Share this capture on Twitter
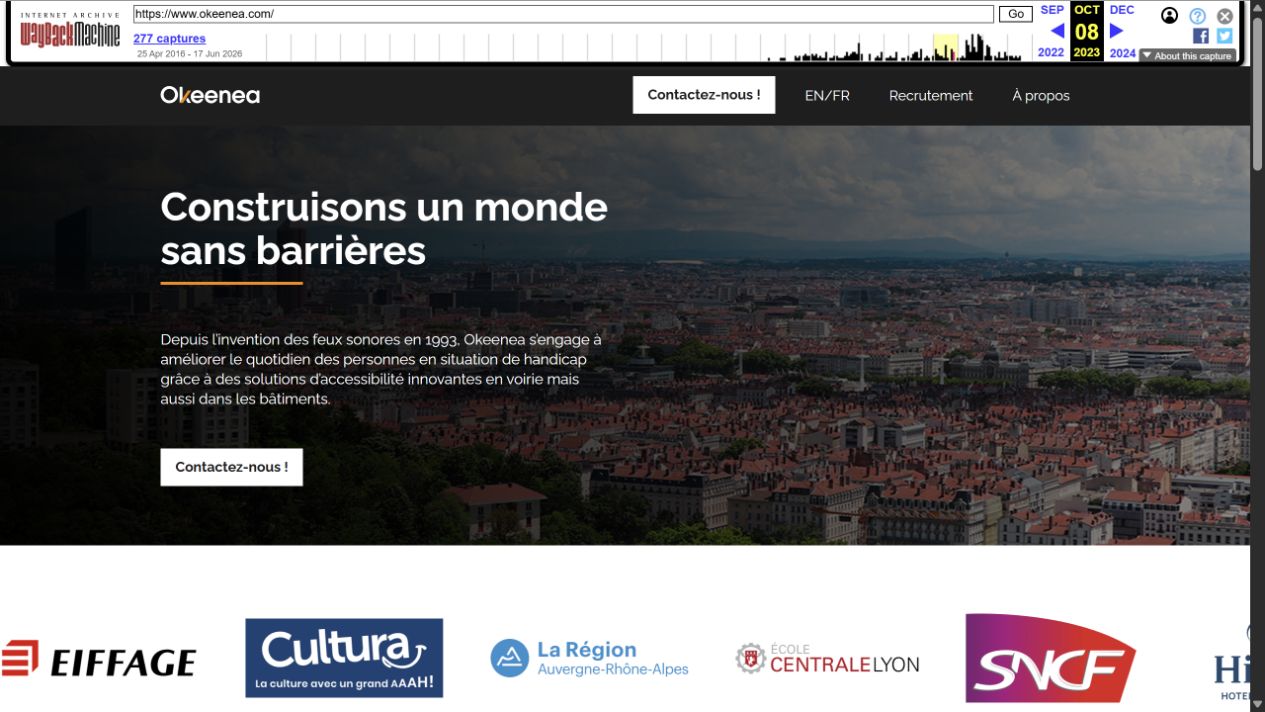This screenshot has width=1265, height=712. pos(1225,36)
